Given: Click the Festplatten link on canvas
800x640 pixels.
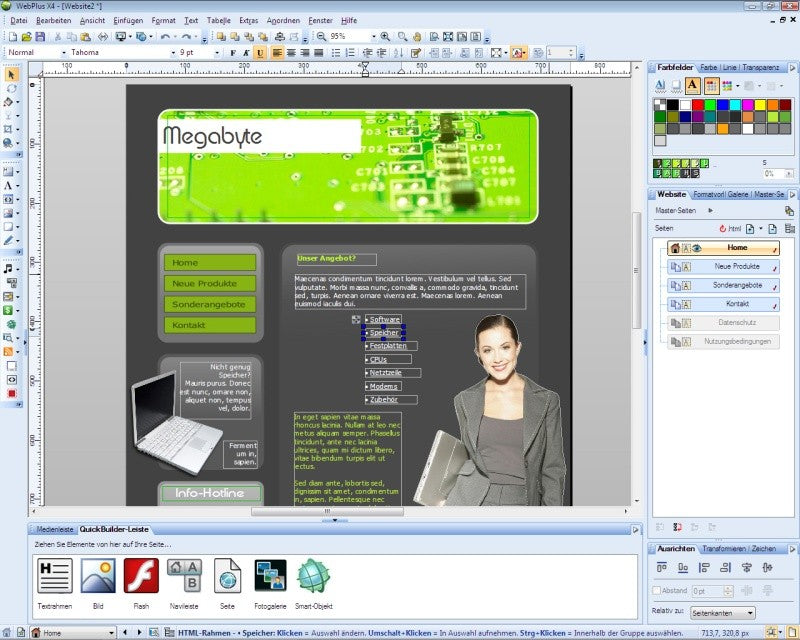Looking at the screenshot, I should [x=388, y=346].
